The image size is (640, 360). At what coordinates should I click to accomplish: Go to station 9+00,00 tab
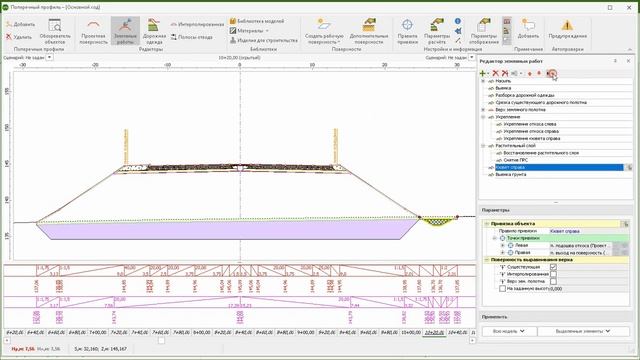click(x=306, y=333)
